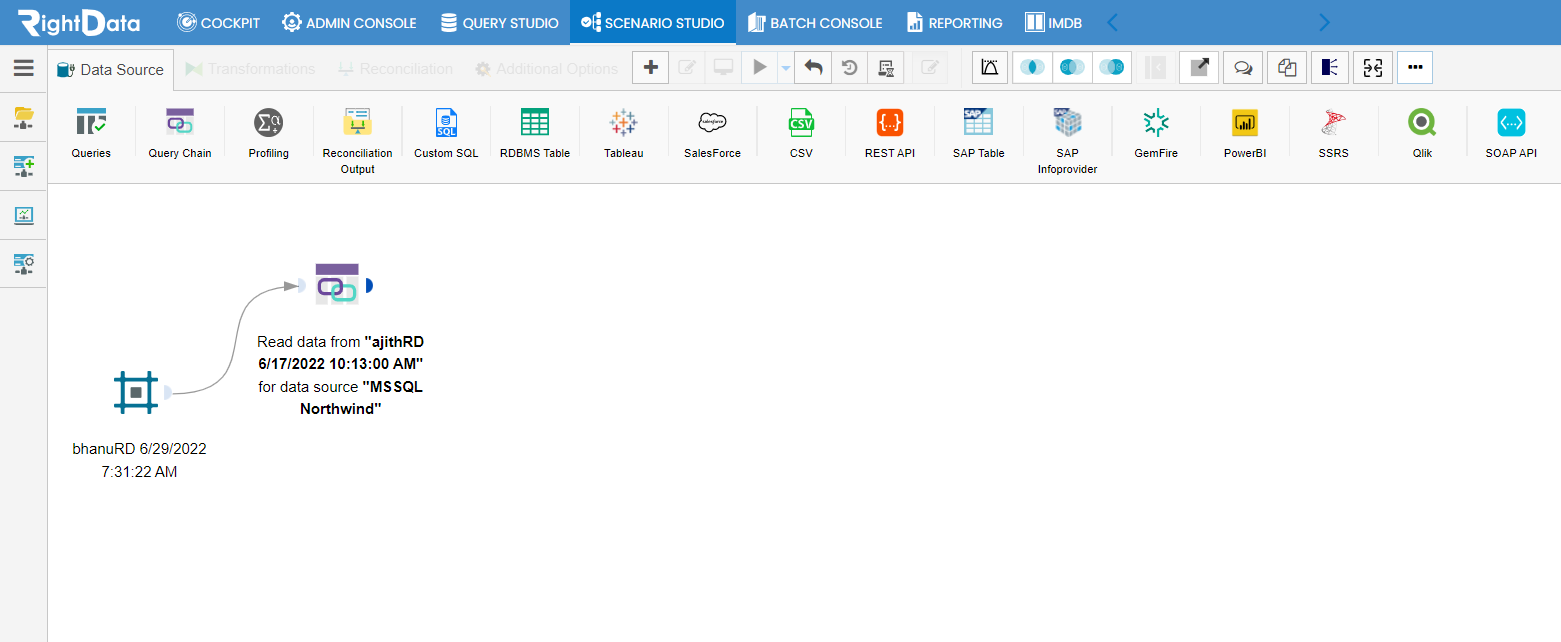This screenshot has height=642, width=1561.
Task: Select the intersection Venn icon
Action: (x=1032, y=68)
